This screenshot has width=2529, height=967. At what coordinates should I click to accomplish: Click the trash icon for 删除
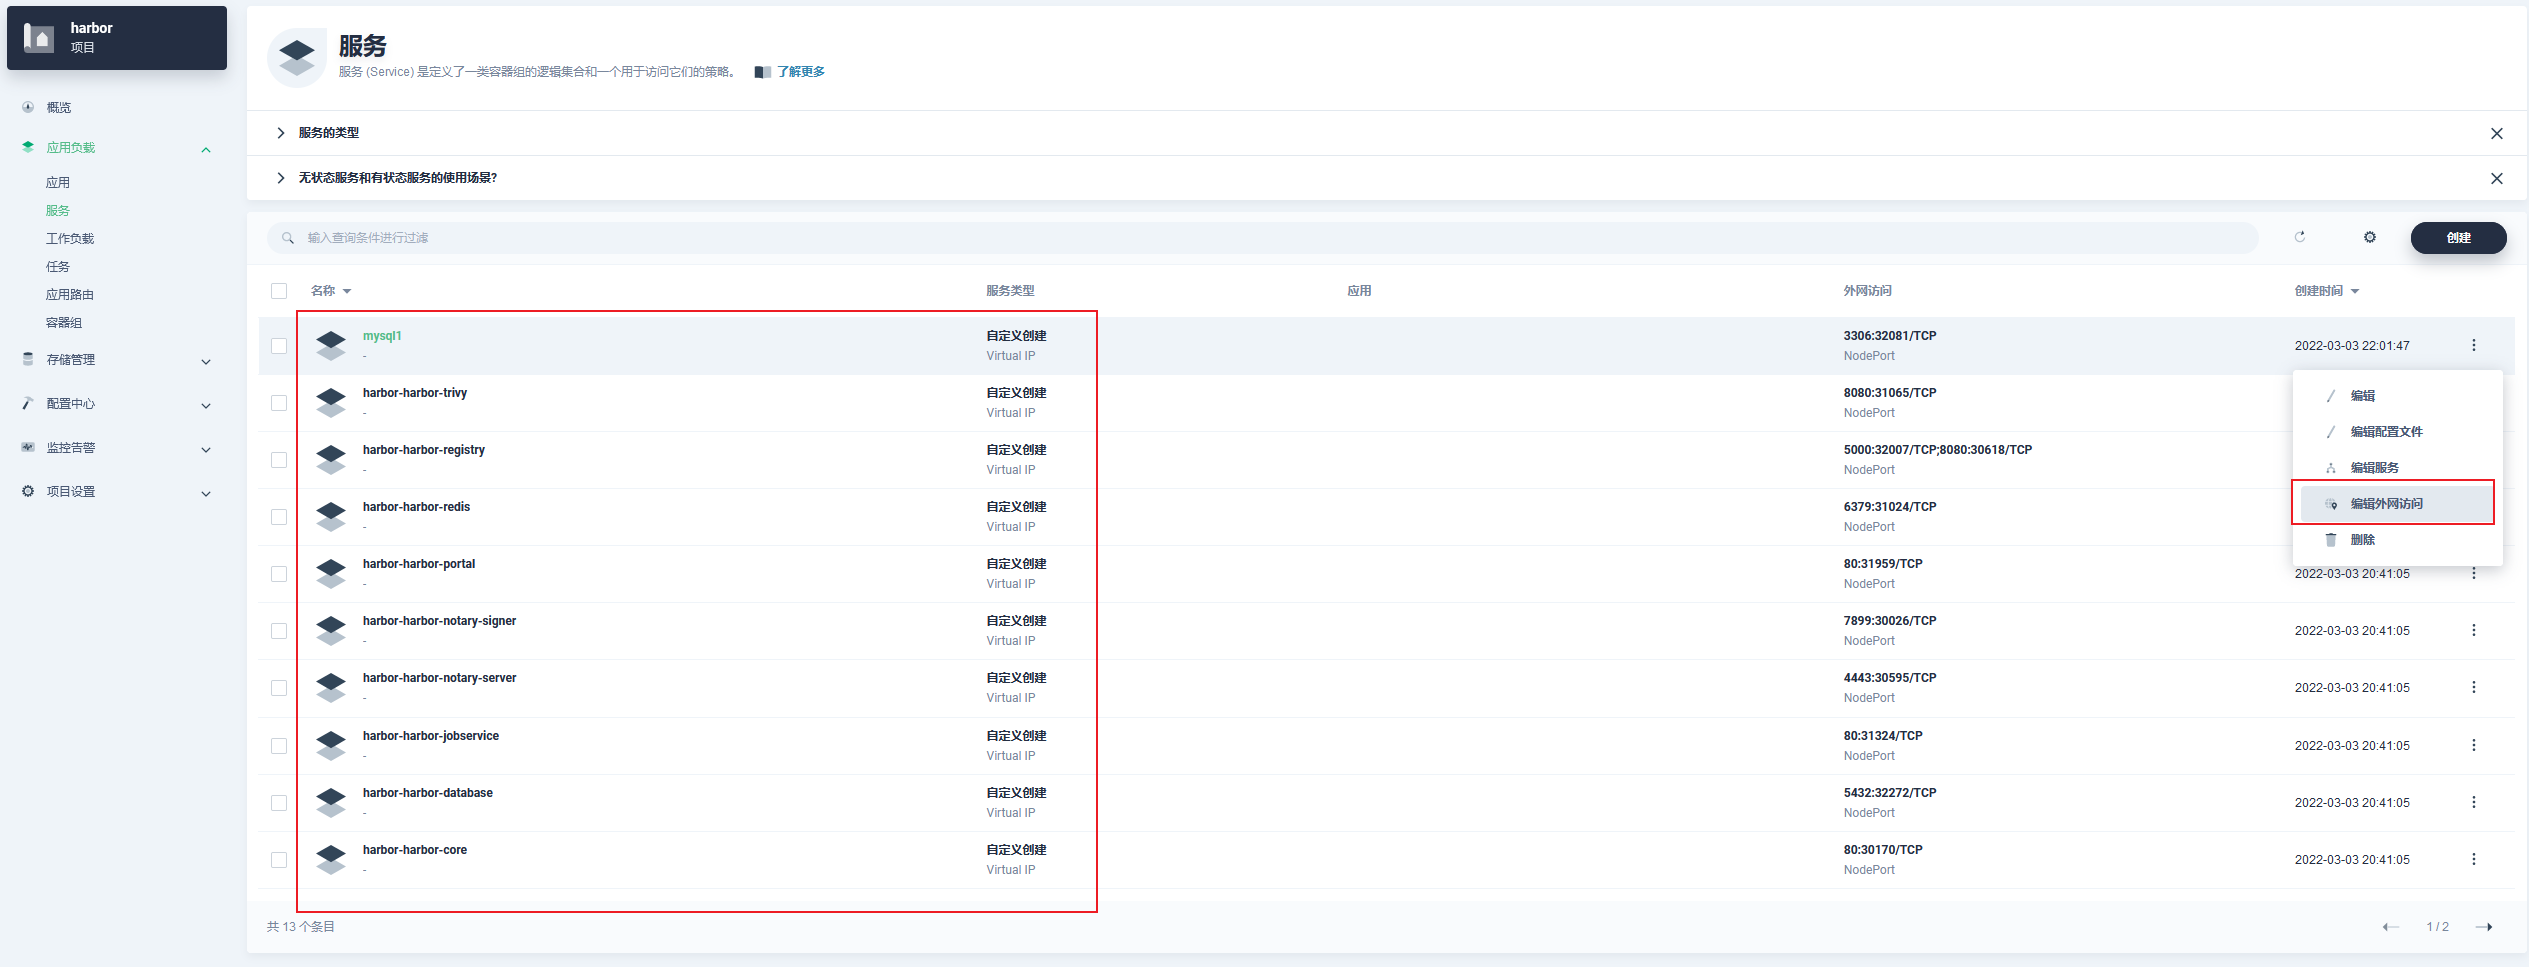2331,539
